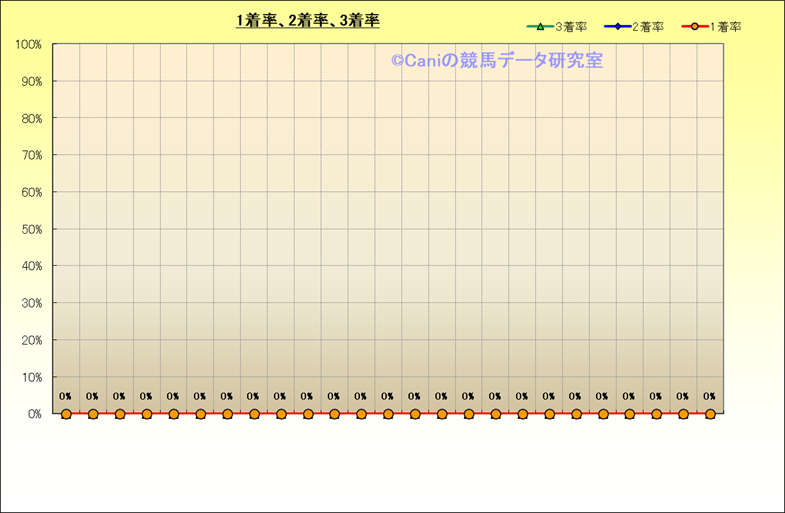Click the ©Caniの競馬データ研究室 watermark text
Viewport: 785px width, 513px height.
496,61
